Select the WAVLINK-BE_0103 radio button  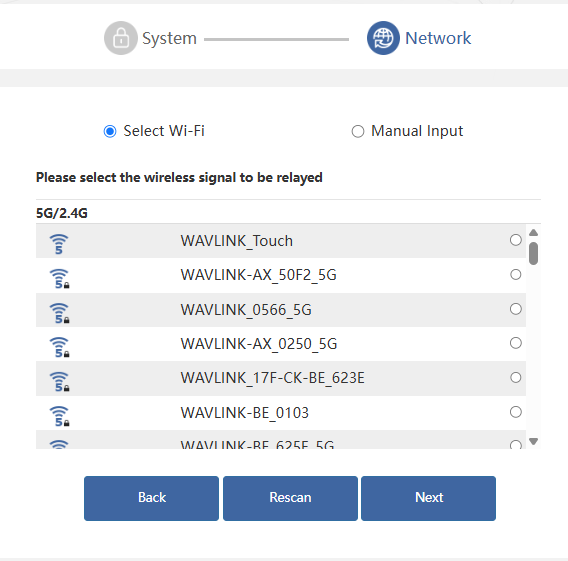coord(515,412)
